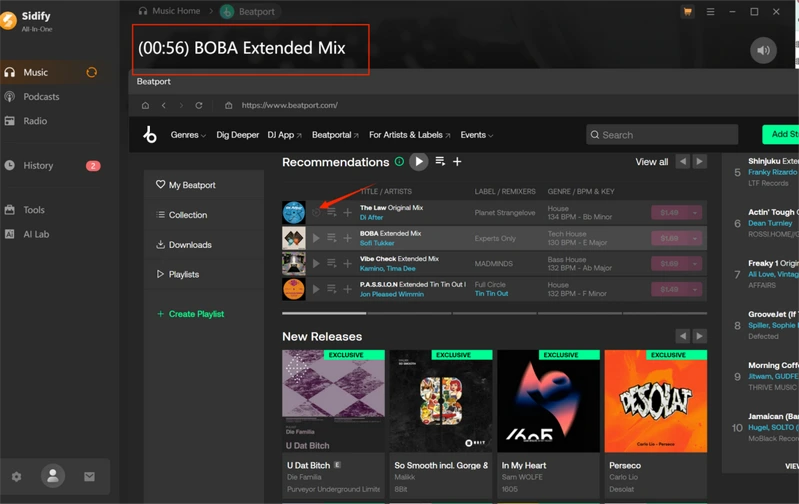Expand the Genres dropdown

[x=188, y=135]
